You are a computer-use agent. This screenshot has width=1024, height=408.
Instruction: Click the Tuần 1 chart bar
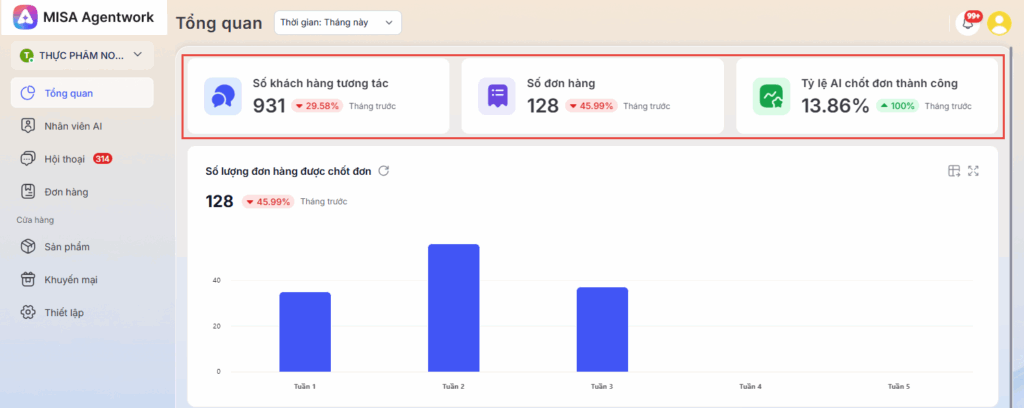305,331
